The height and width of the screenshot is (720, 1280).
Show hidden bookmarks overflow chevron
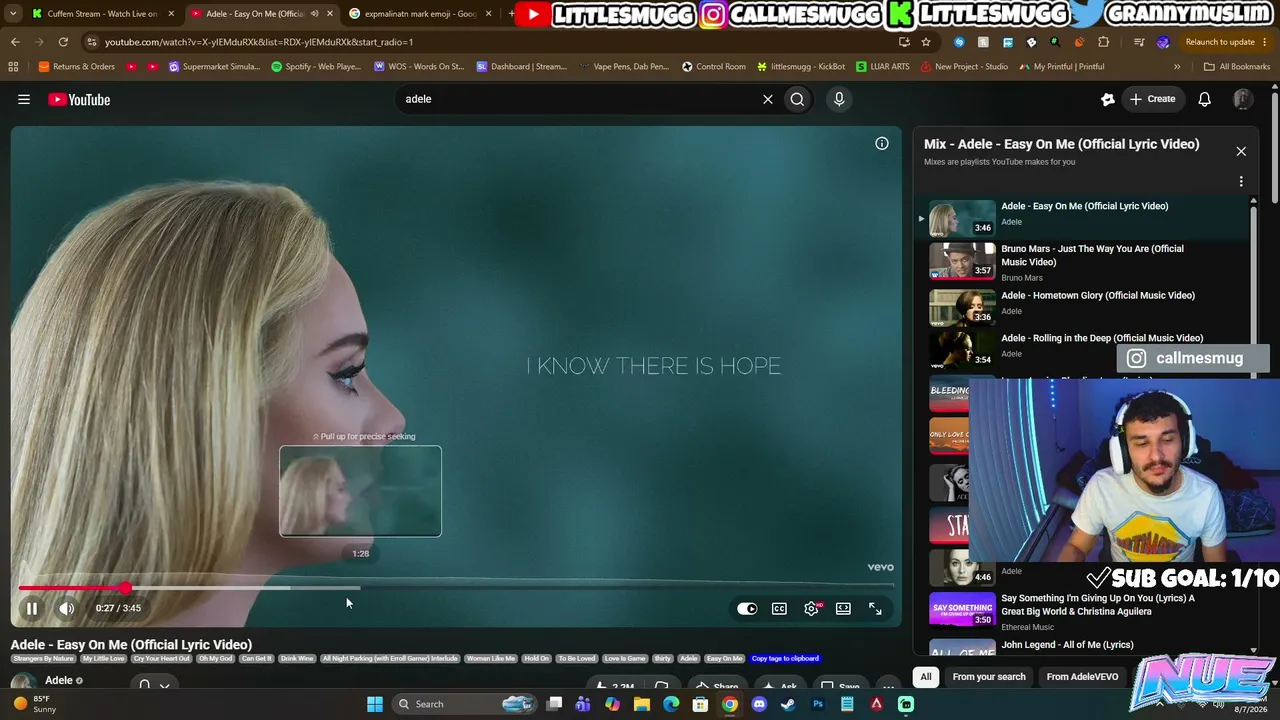(x=1177, y=67)
